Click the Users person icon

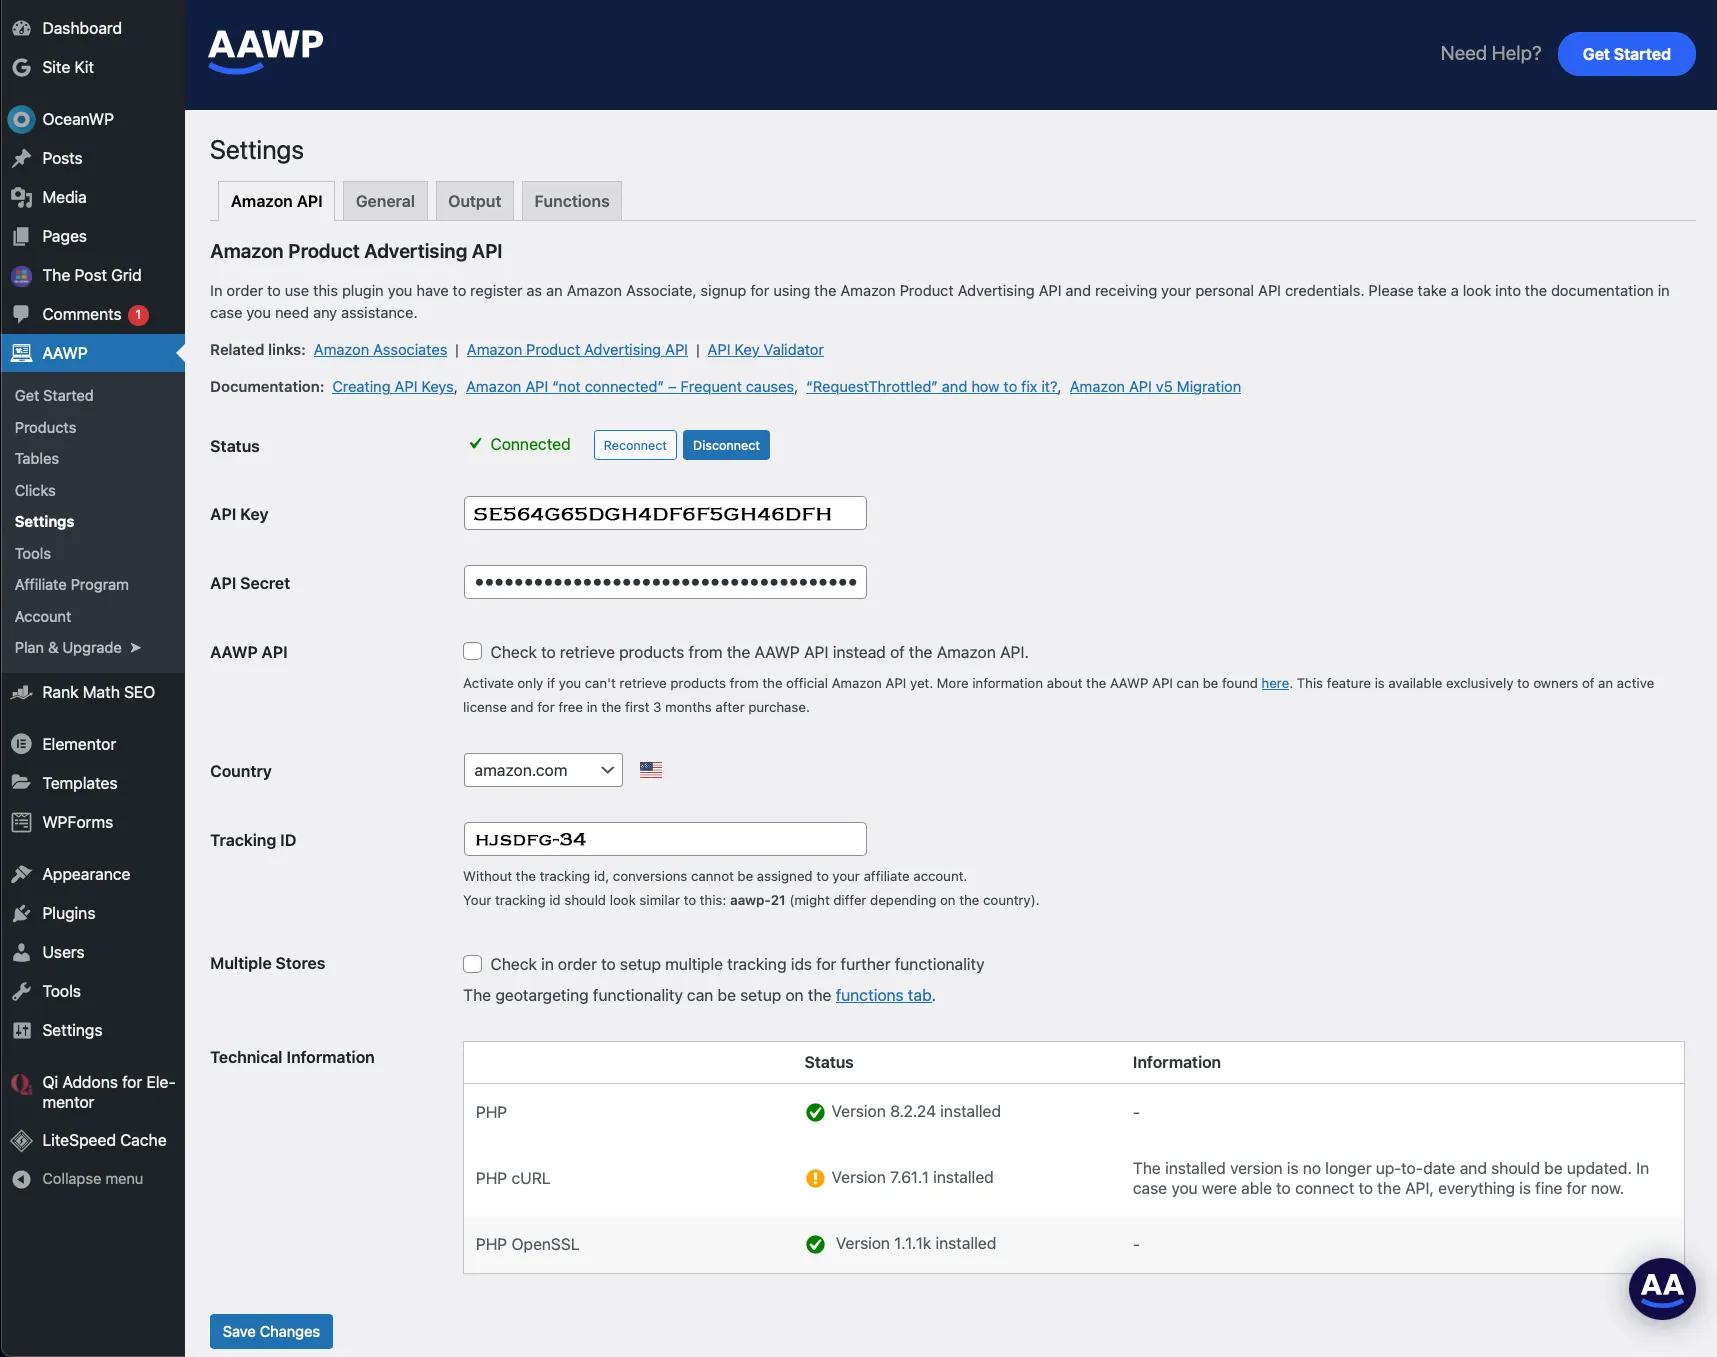click(21, 952)
